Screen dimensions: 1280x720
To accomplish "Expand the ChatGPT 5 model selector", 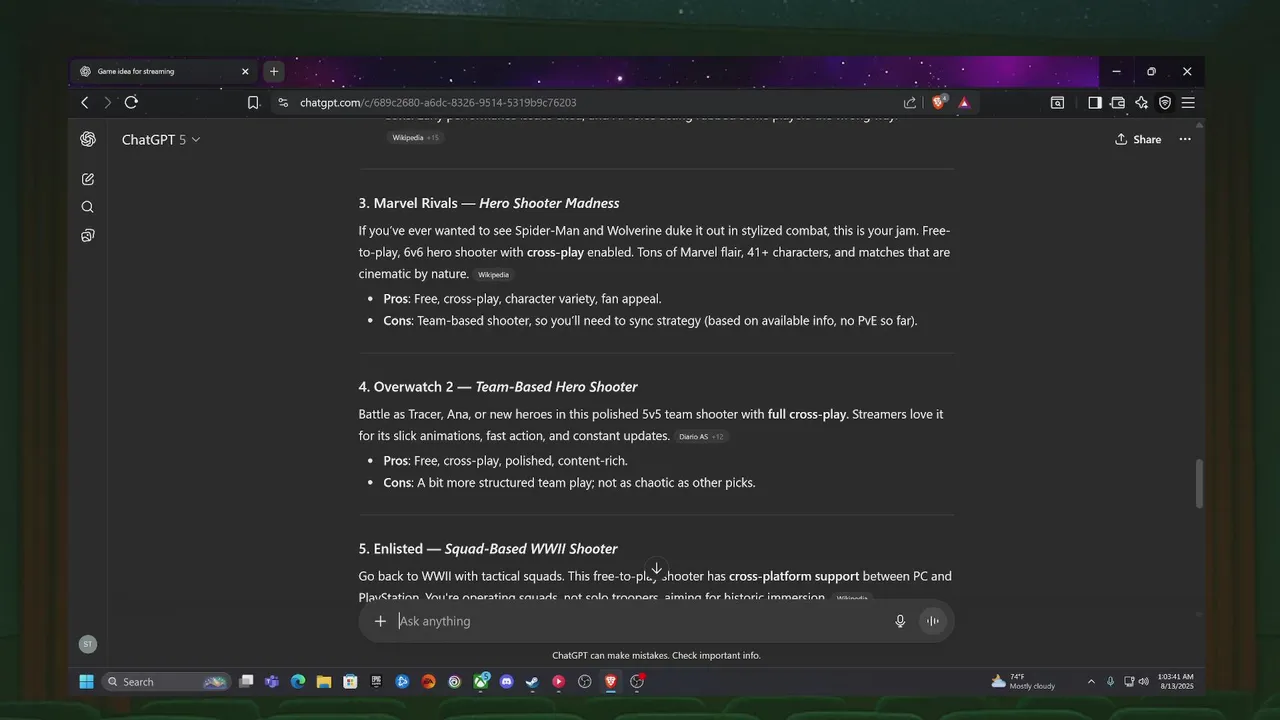I will coord(161,140).
